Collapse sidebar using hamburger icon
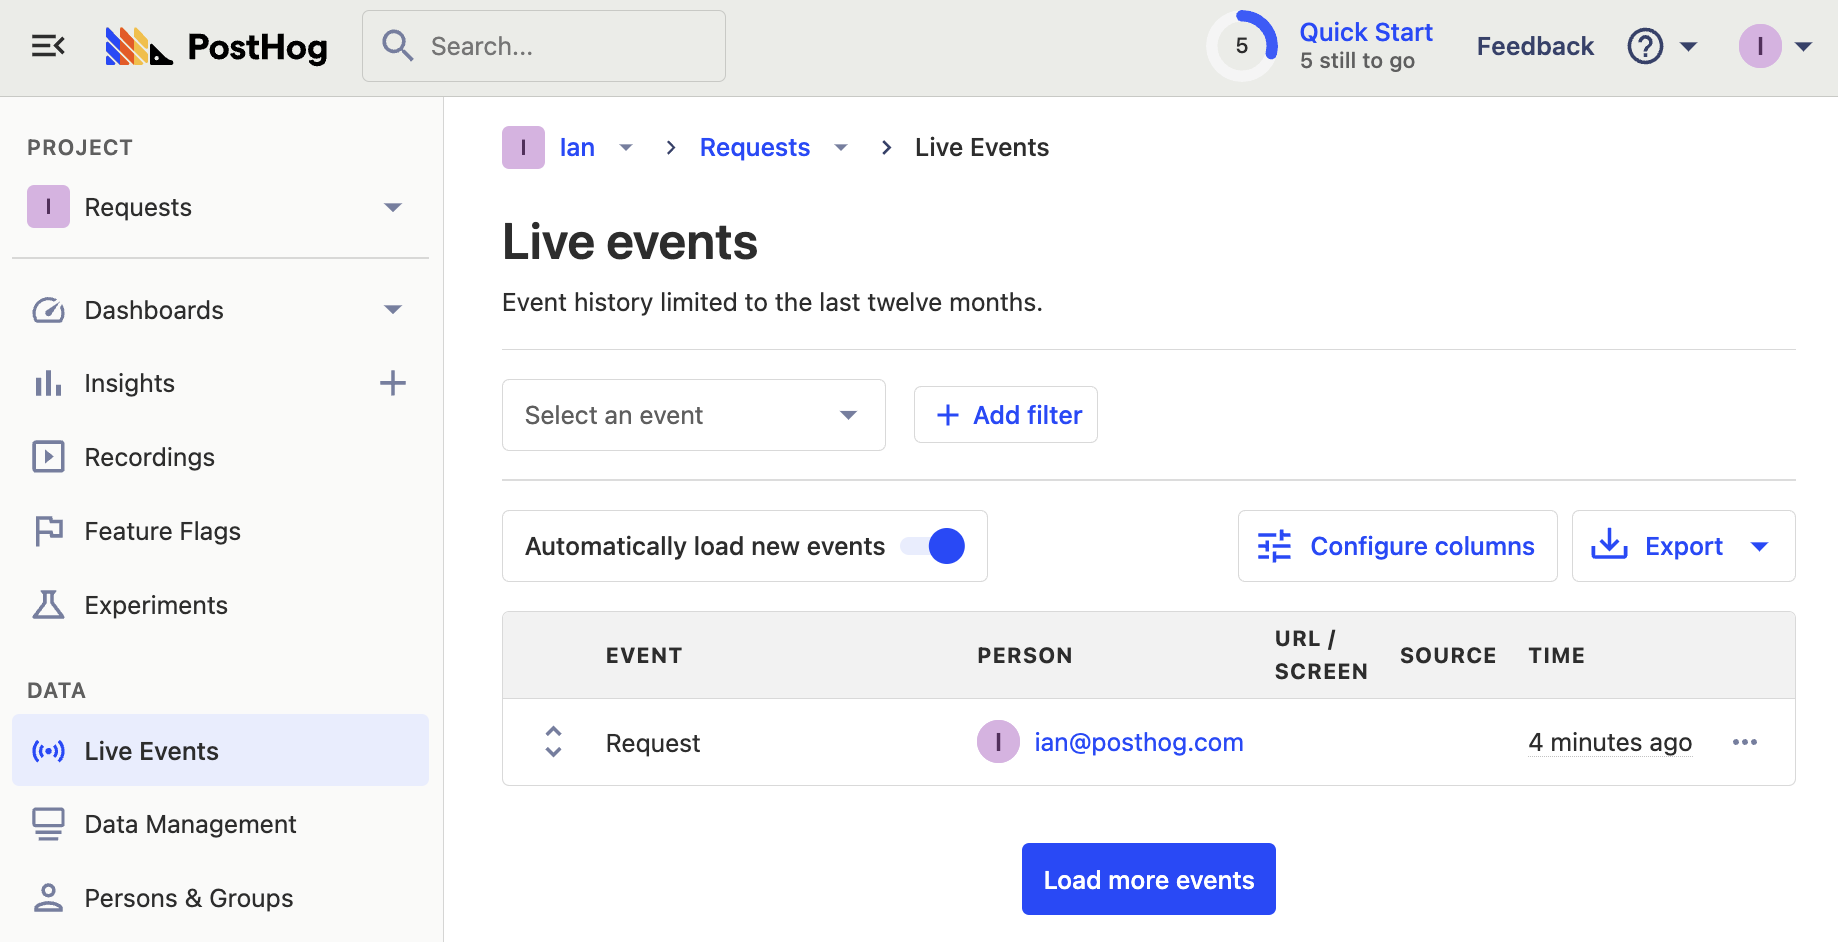This screenshot has width=1838, height=942. point(48,45)
